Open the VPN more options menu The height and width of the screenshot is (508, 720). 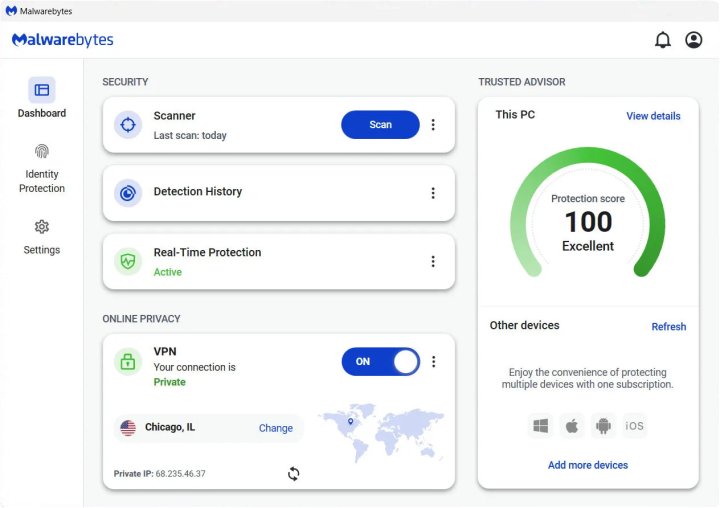coord(433,362)
